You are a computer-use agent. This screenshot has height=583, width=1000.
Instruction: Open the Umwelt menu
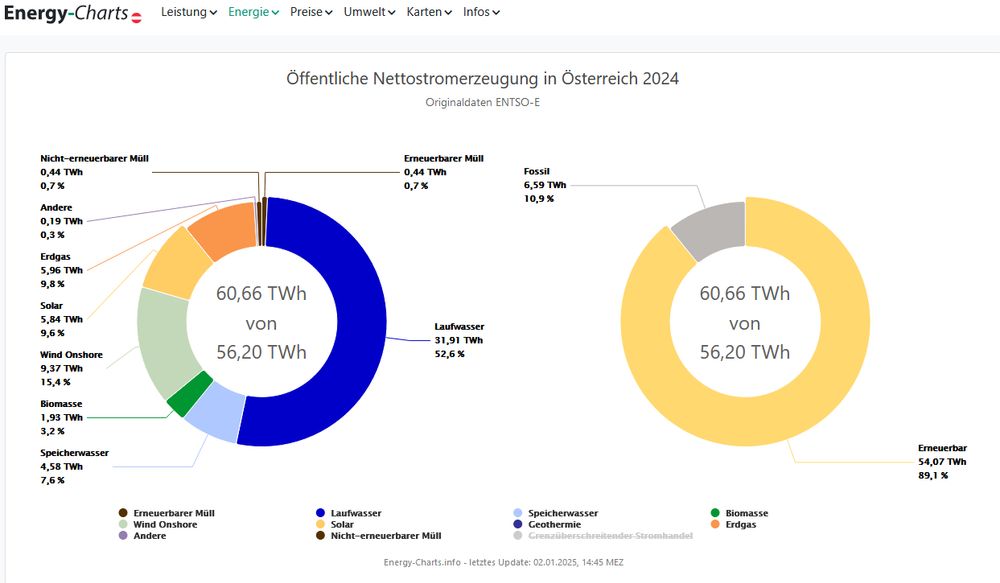pyautogui.click(x=369, y=12)
